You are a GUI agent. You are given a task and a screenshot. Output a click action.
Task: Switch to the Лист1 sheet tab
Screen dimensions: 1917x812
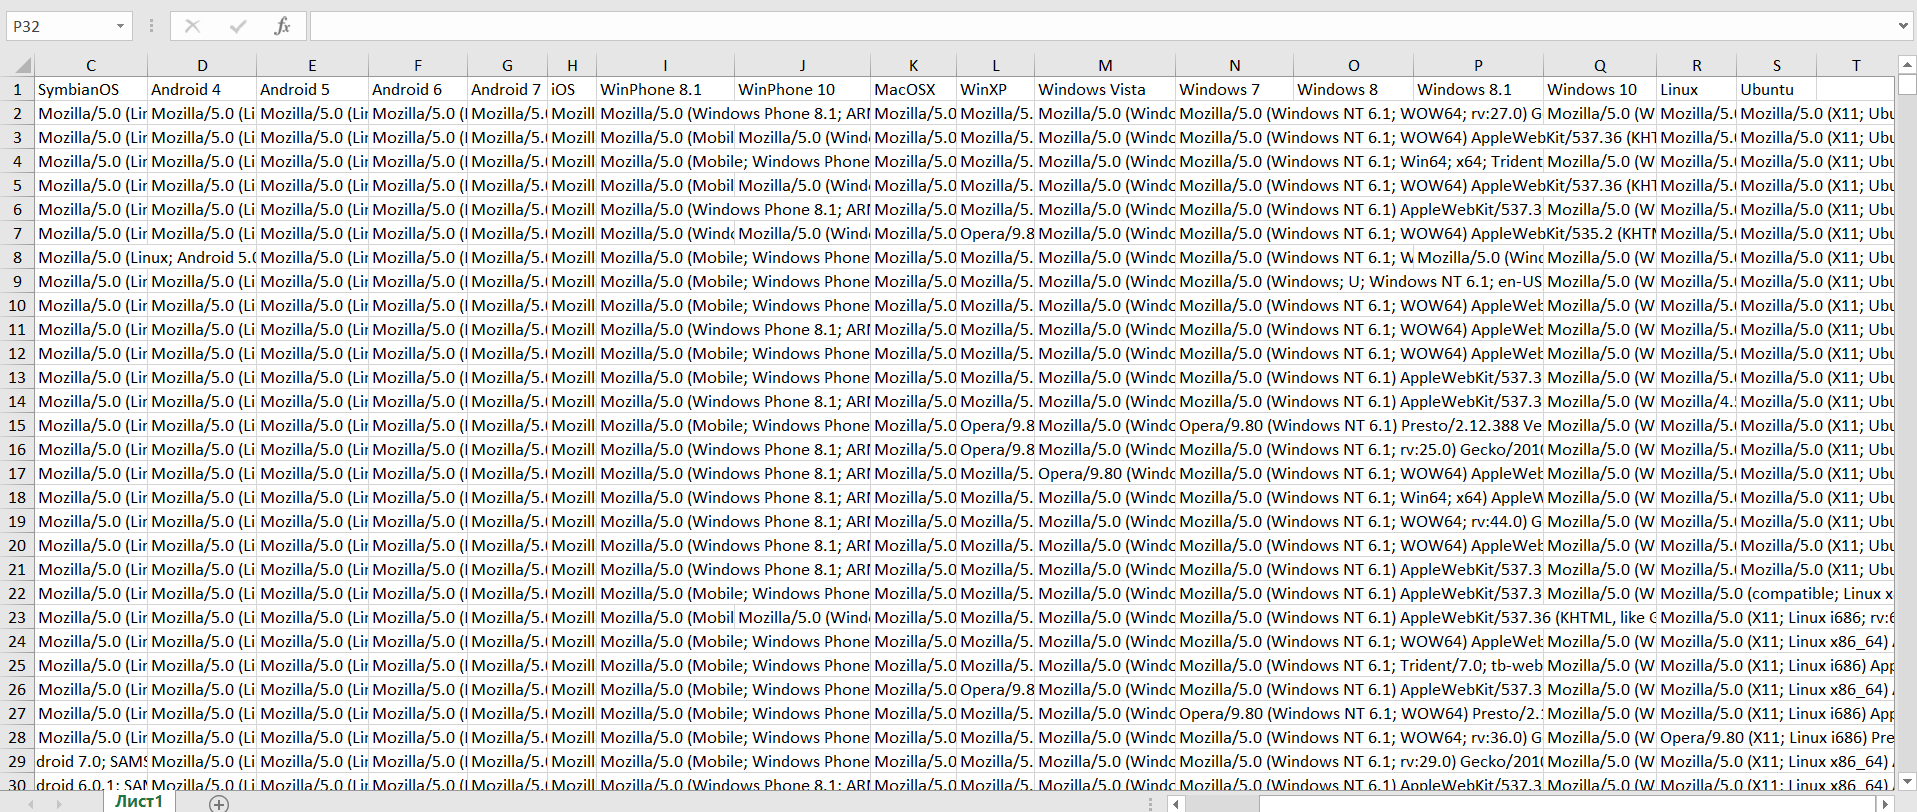[138, 801]
